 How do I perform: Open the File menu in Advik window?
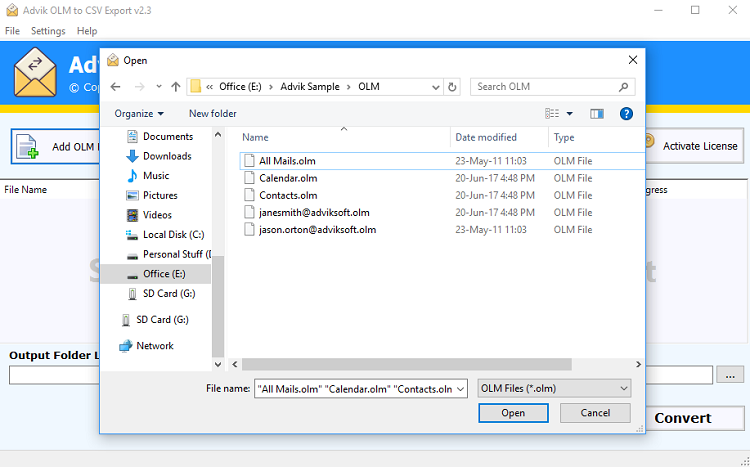(12, 31)
